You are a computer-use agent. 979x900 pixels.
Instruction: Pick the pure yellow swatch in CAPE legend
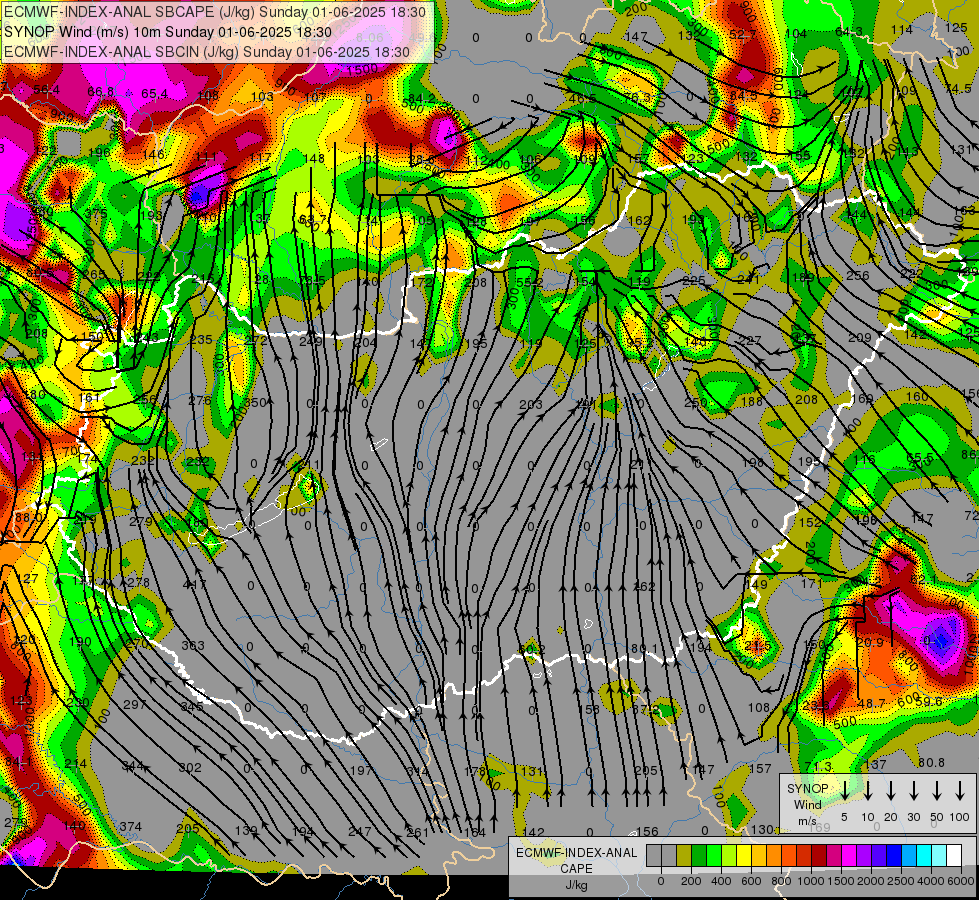click(x=744, y=855)
